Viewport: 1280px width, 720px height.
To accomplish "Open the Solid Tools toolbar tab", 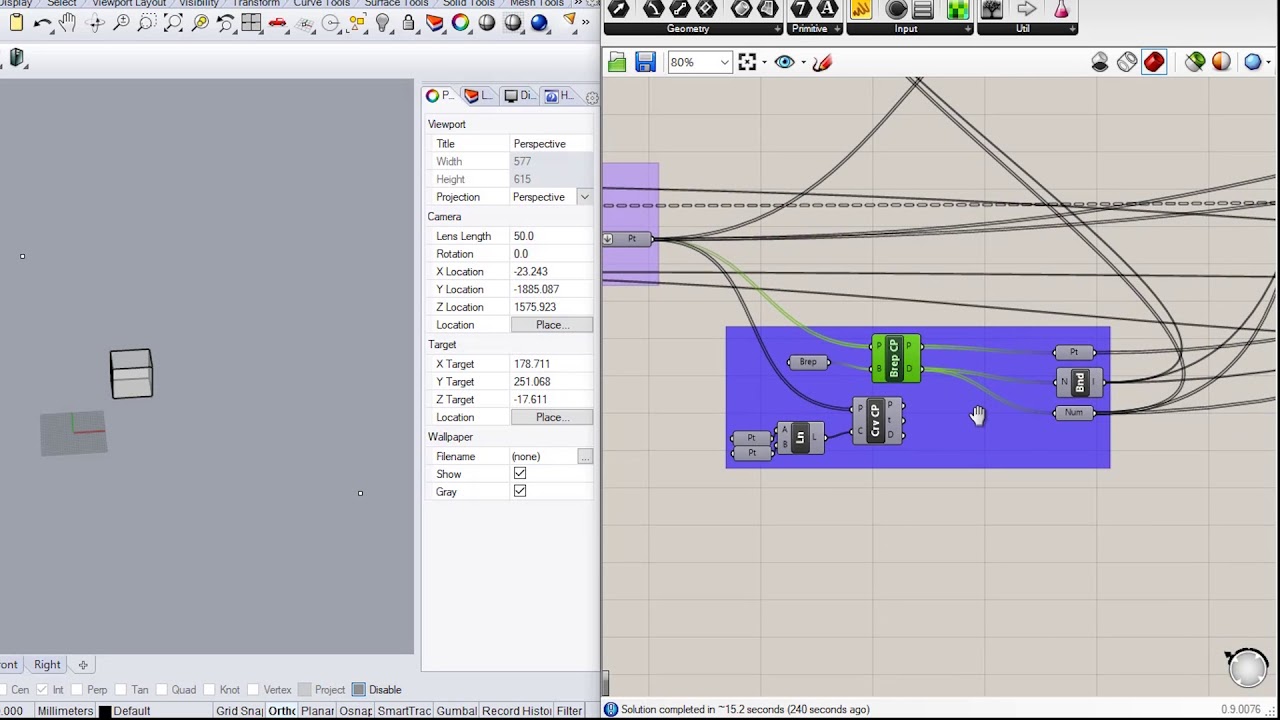I will pos(468,3).
